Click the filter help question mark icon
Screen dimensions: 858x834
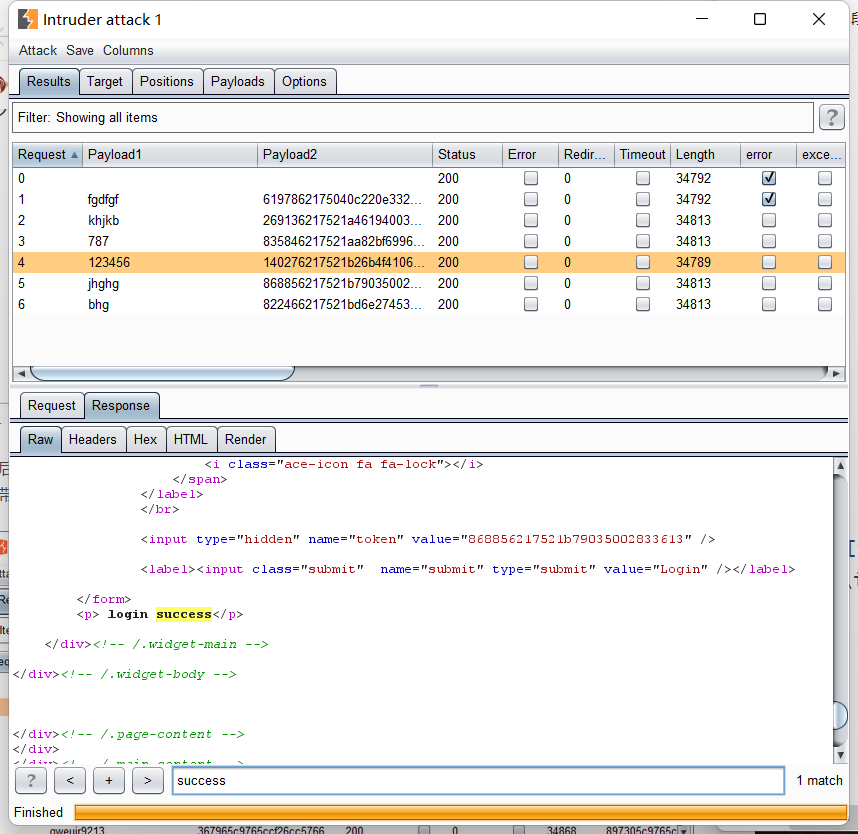(831, 118)
